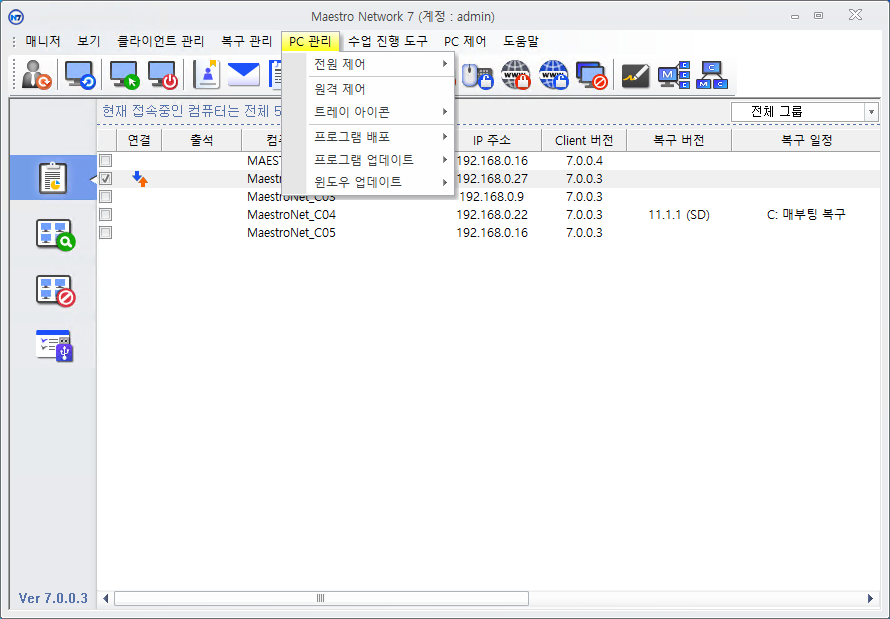
Task: Click the Client 버전 column header
Action: pos(584,140)
